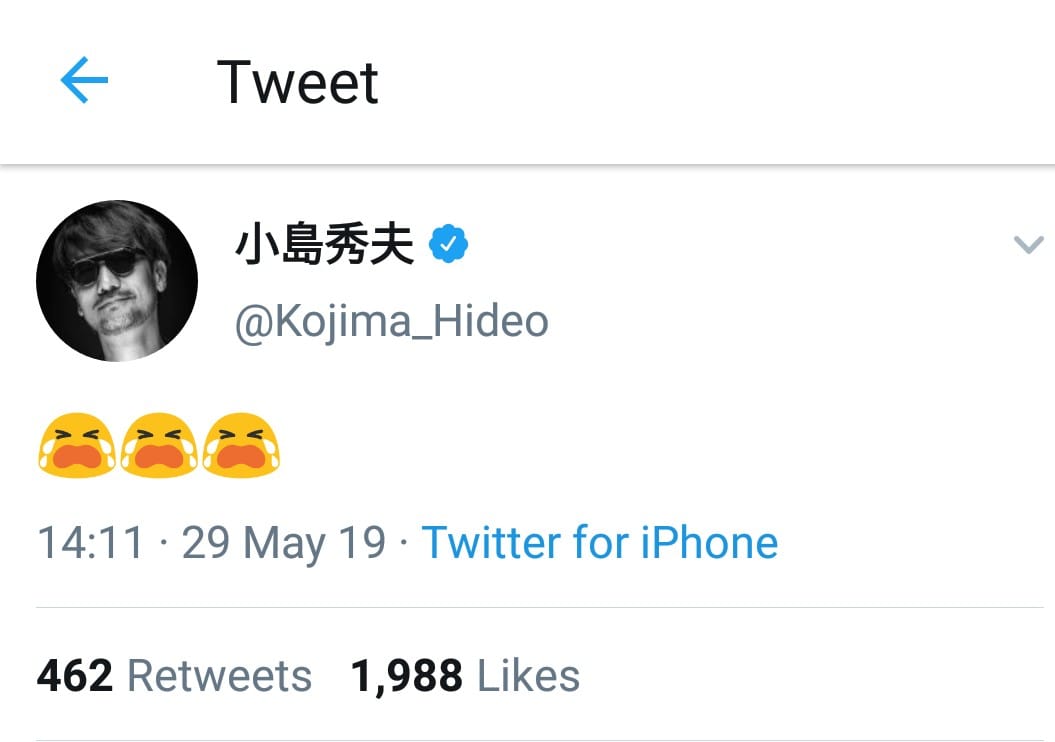
Task: Tap the Tweet header title
Action: click(x=297, y=82)
